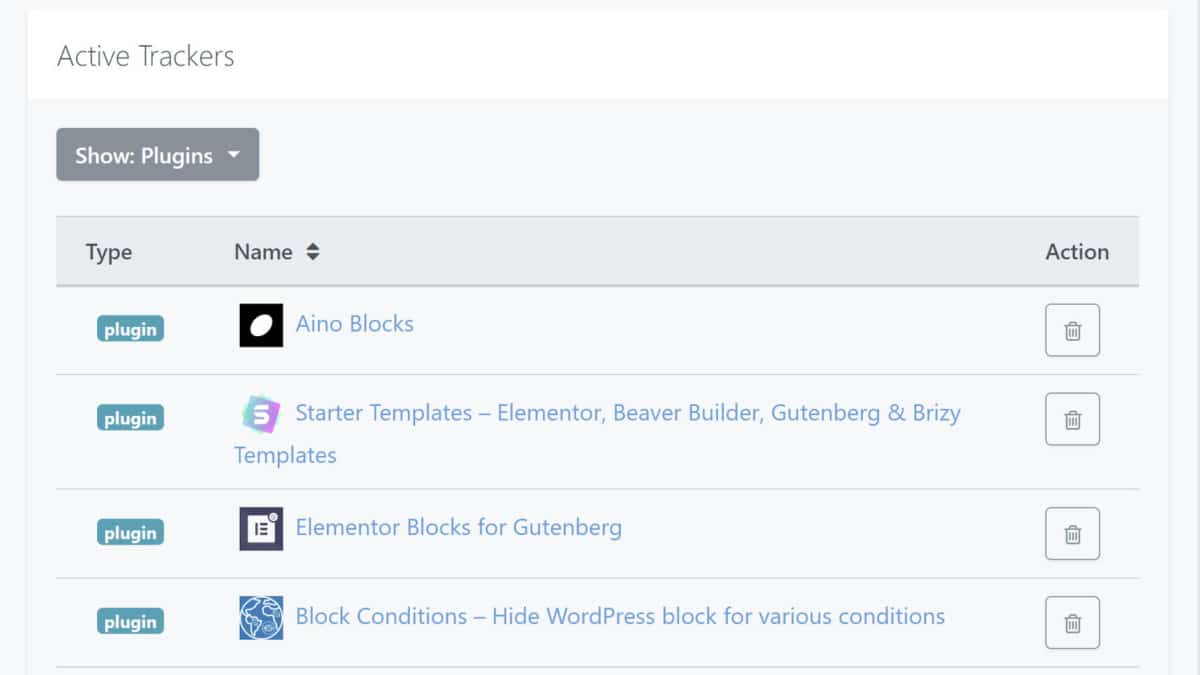Click the Action column header
The image size is (1200, 675).
[x=1077, y=252]
